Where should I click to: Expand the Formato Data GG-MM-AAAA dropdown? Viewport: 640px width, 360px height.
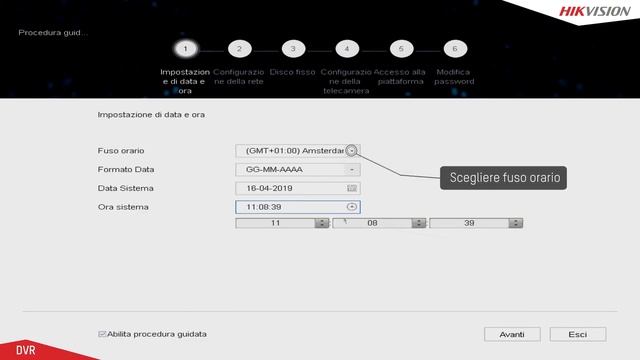(351, 169)
